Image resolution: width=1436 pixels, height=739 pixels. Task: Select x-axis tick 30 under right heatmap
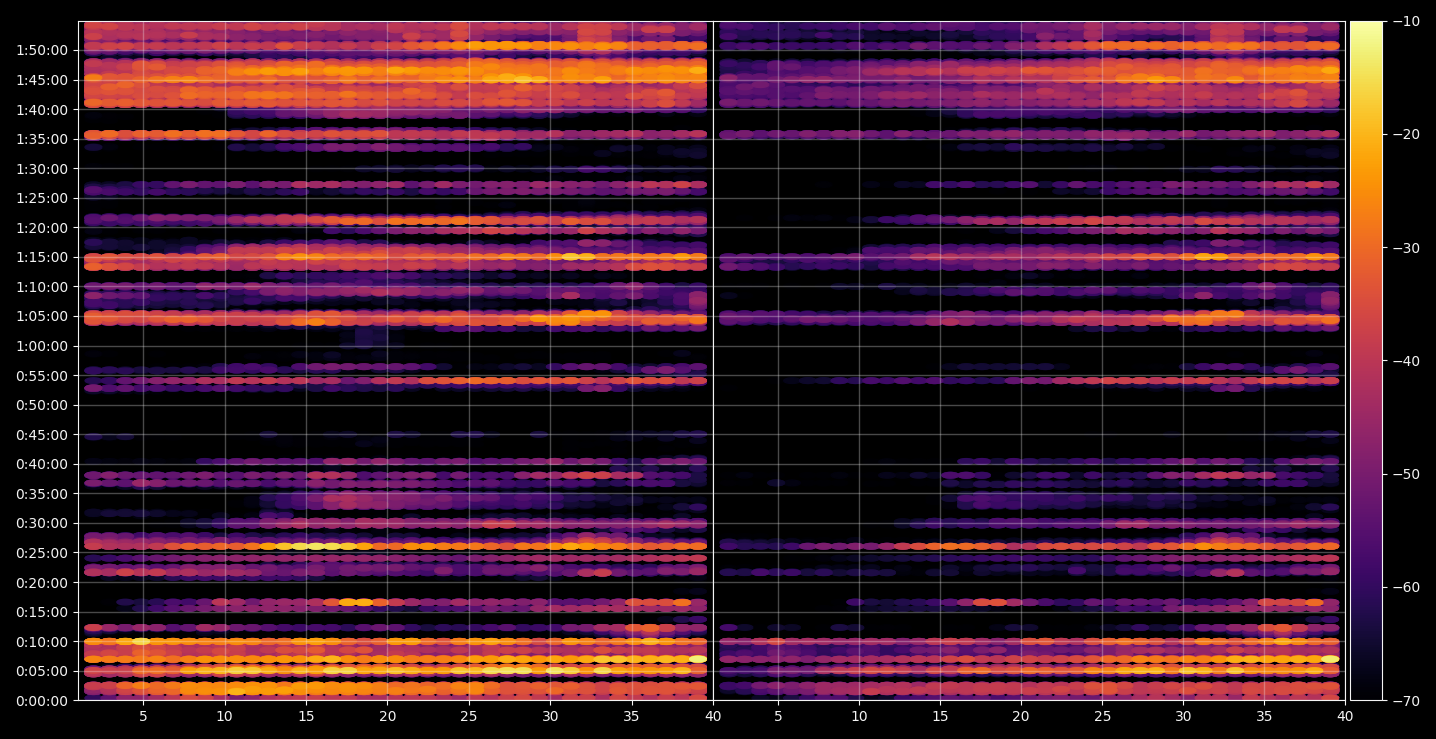click(1183, 717)
